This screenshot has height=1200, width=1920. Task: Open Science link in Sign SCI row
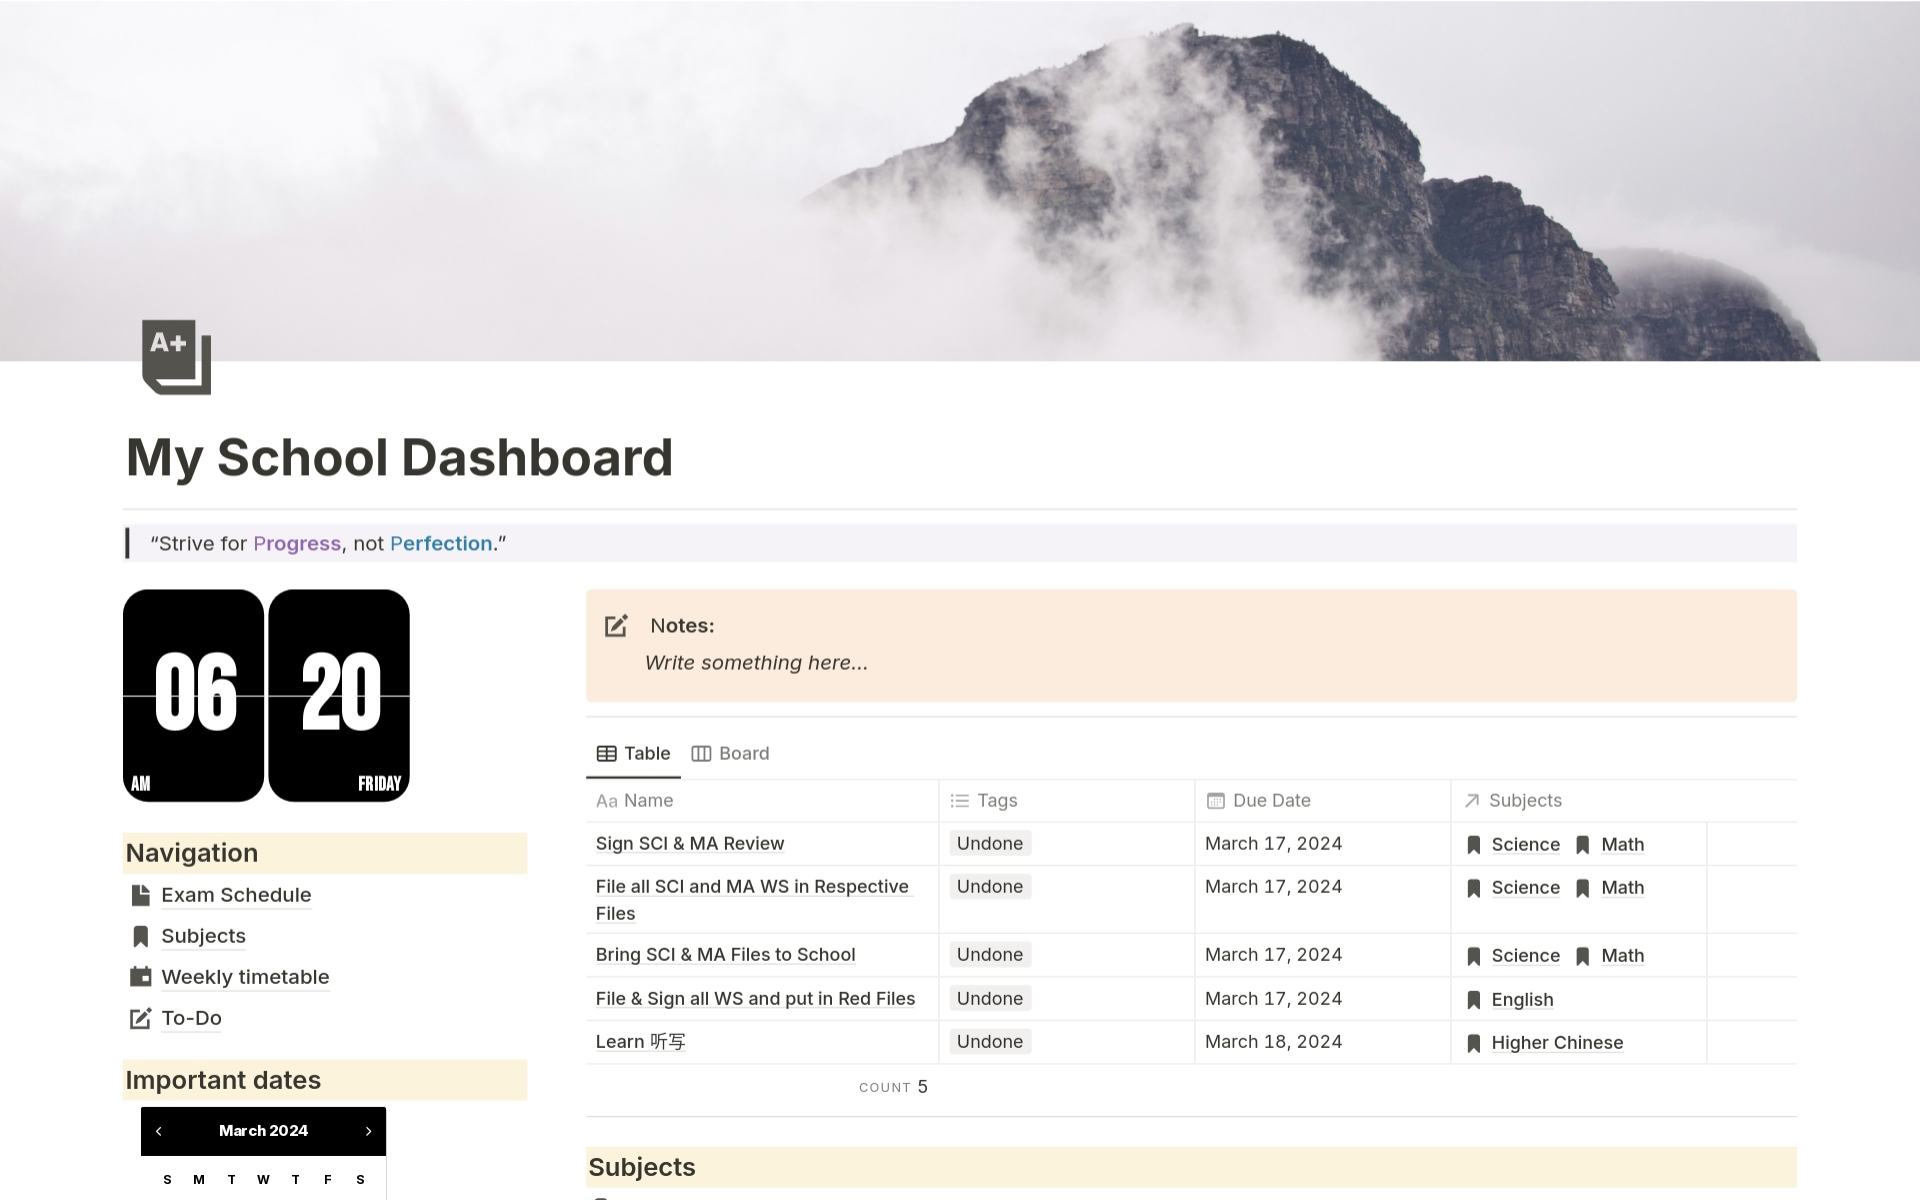point(1525,845)
